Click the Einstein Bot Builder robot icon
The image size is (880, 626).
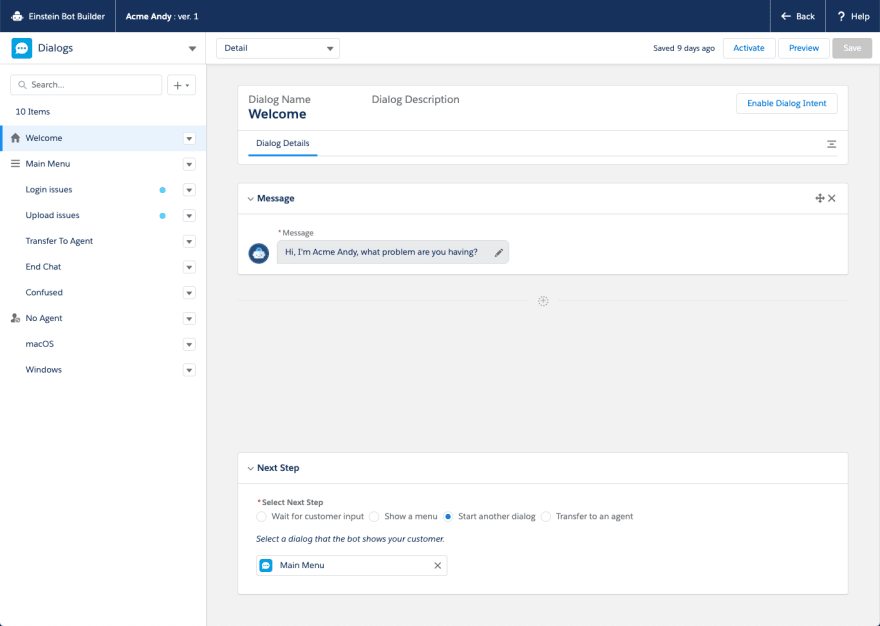[x=17, y=16]
